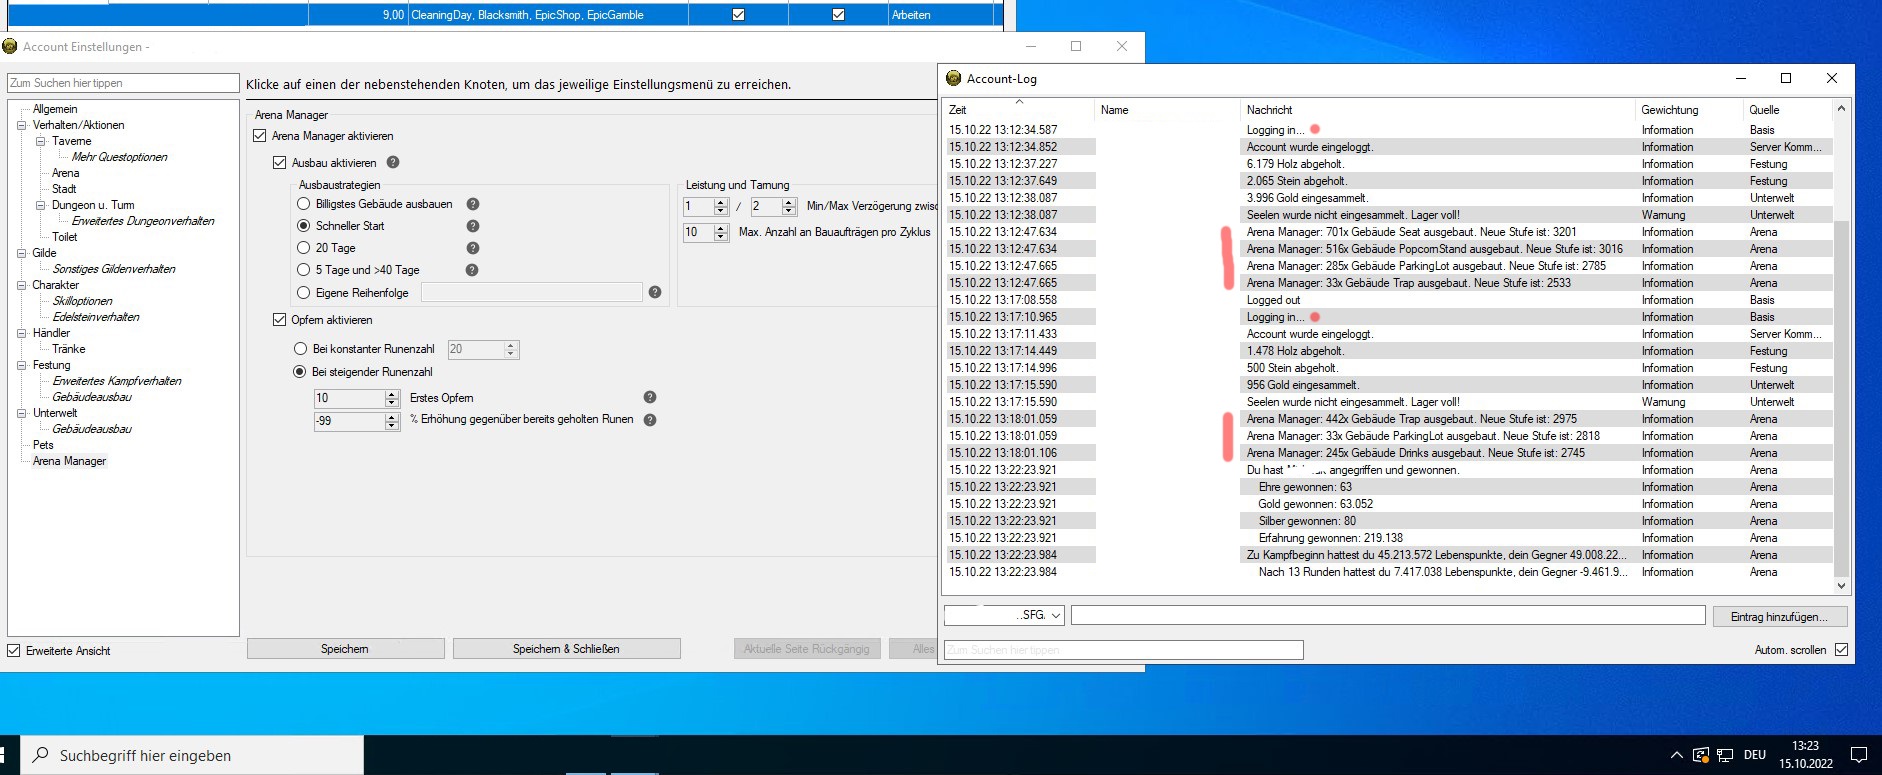Sort log by Gewichtung column header
This screenshot has width=1882, height=775.
click(x=1688, y=110)
